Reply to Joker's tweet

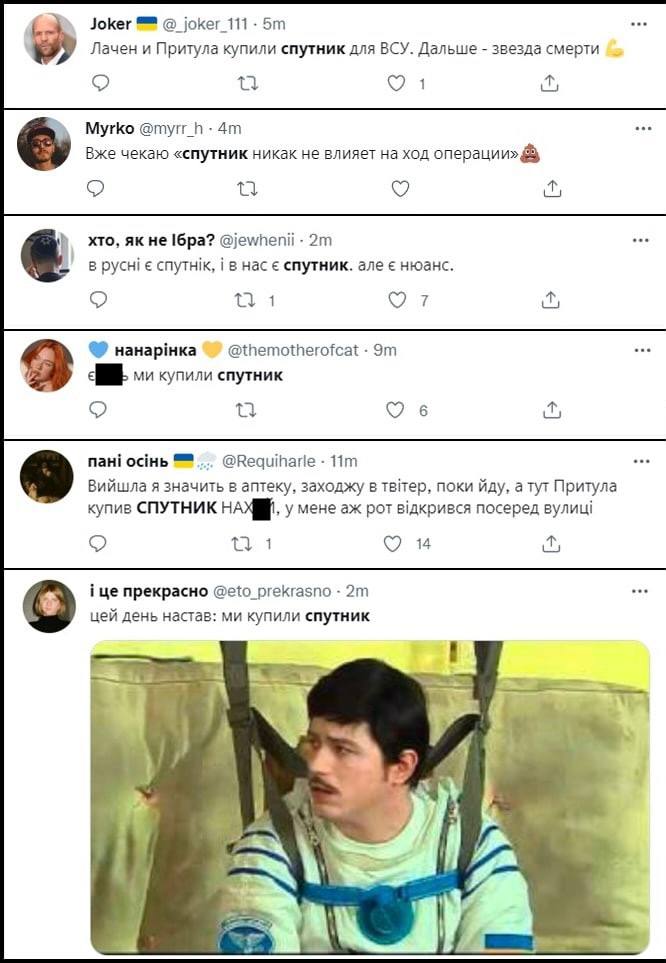coord(99,84)
